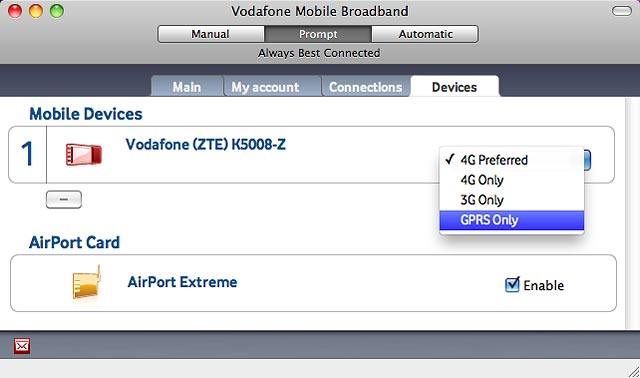Click the yellow minimize window button
This screenshot has width=640, height=378.
point(36,11)
